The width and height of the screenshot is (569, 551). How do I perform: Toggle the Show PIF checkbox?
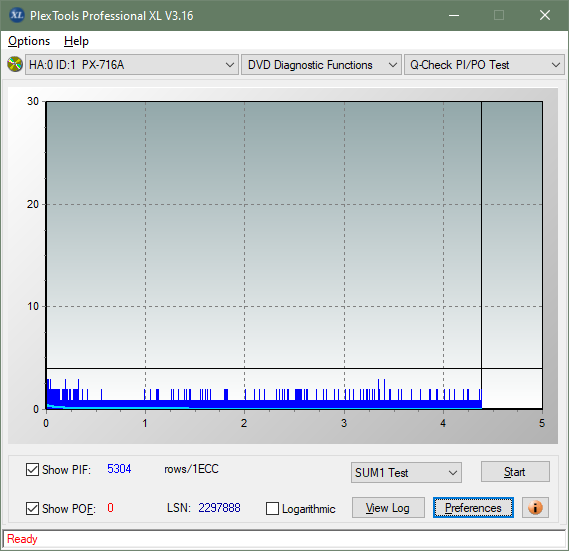(x=32, y=469)
